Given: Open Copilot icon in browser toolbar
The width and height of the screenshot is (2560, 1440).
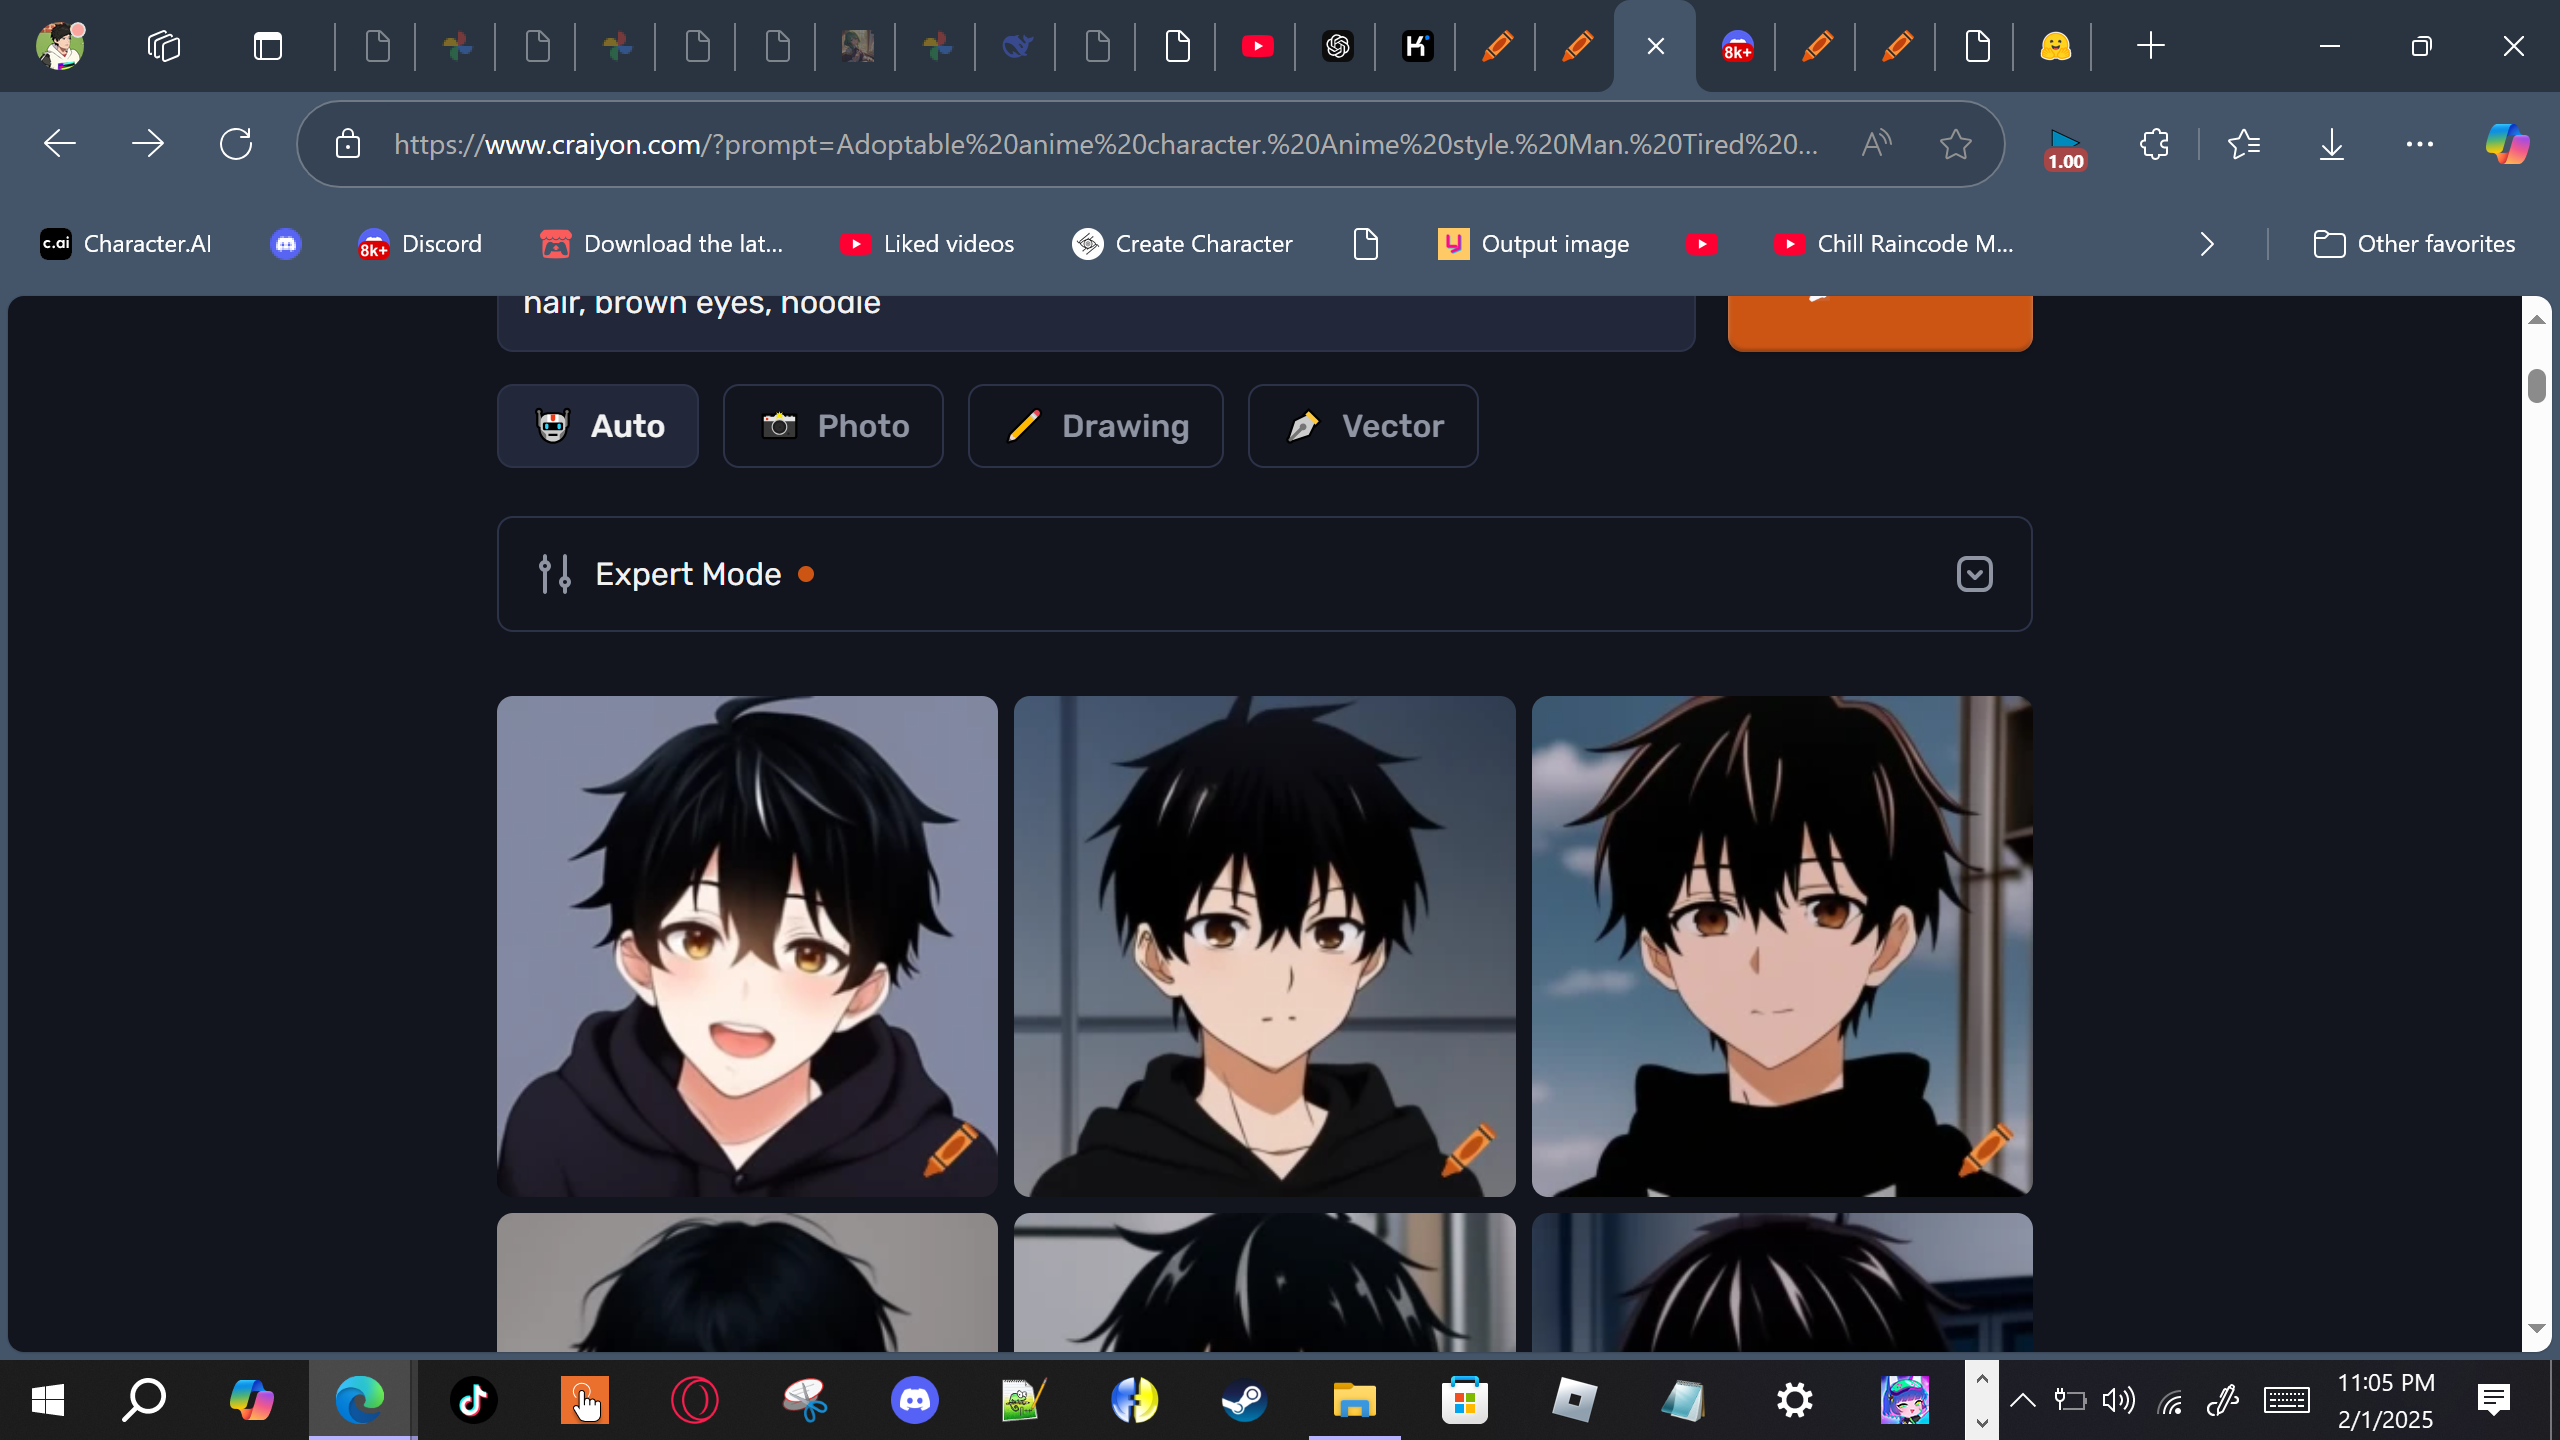Looking at the screenshot, I should click(x=2507, y=144).
